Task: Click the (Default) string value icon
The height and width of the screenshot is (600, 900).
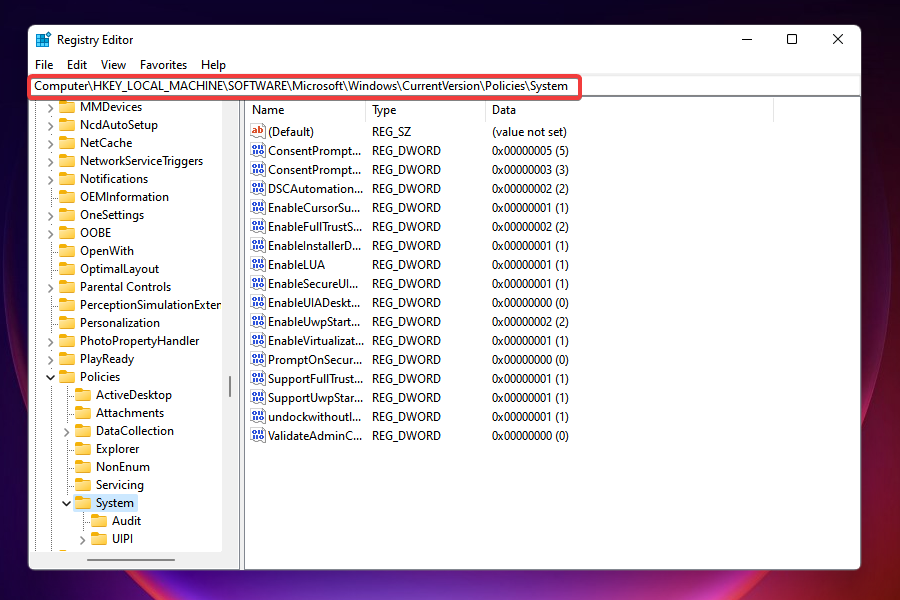Action: coord(258,131)
